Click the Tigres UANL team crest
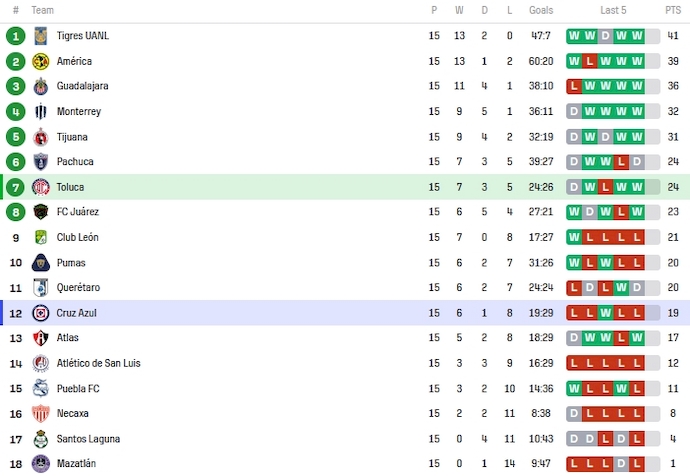 coord(41,36)
